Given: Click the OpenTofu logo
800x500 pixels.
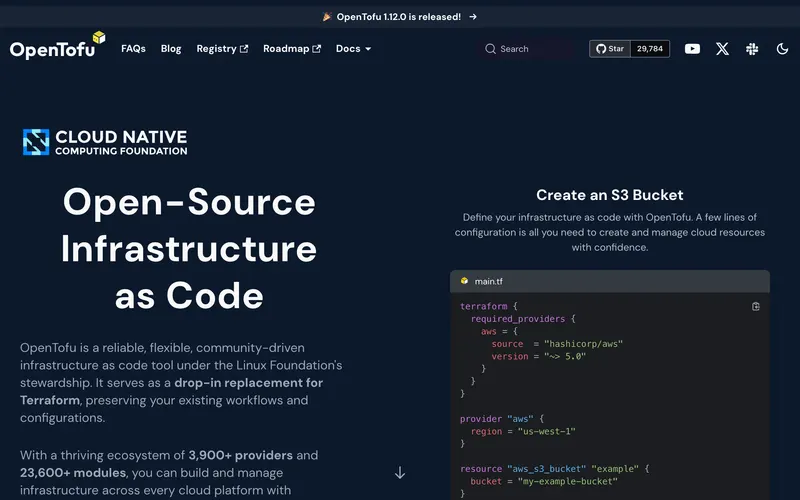Looking at the screenshot, I should point(57,46).
